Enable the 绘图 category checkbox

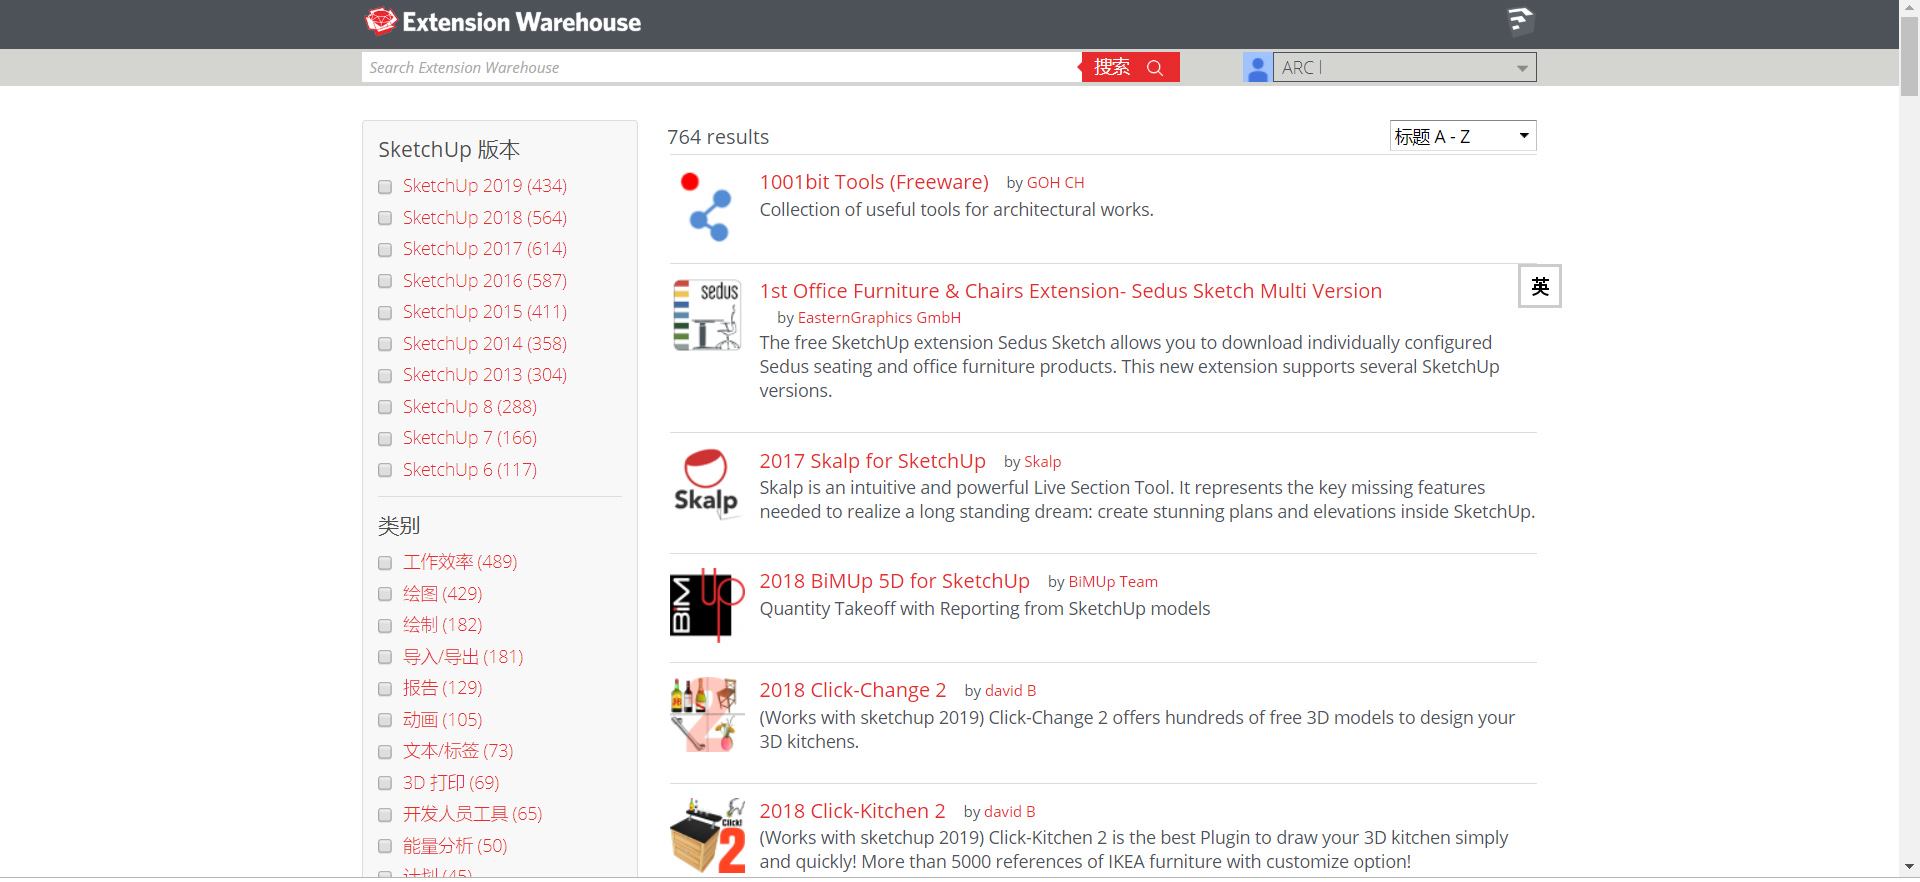coord(385,594)
